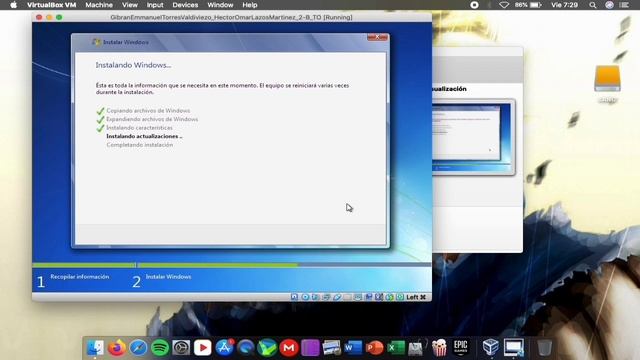Click USB devices icon in VM status bar
This screenshot has width=640, height=360.
337,297
